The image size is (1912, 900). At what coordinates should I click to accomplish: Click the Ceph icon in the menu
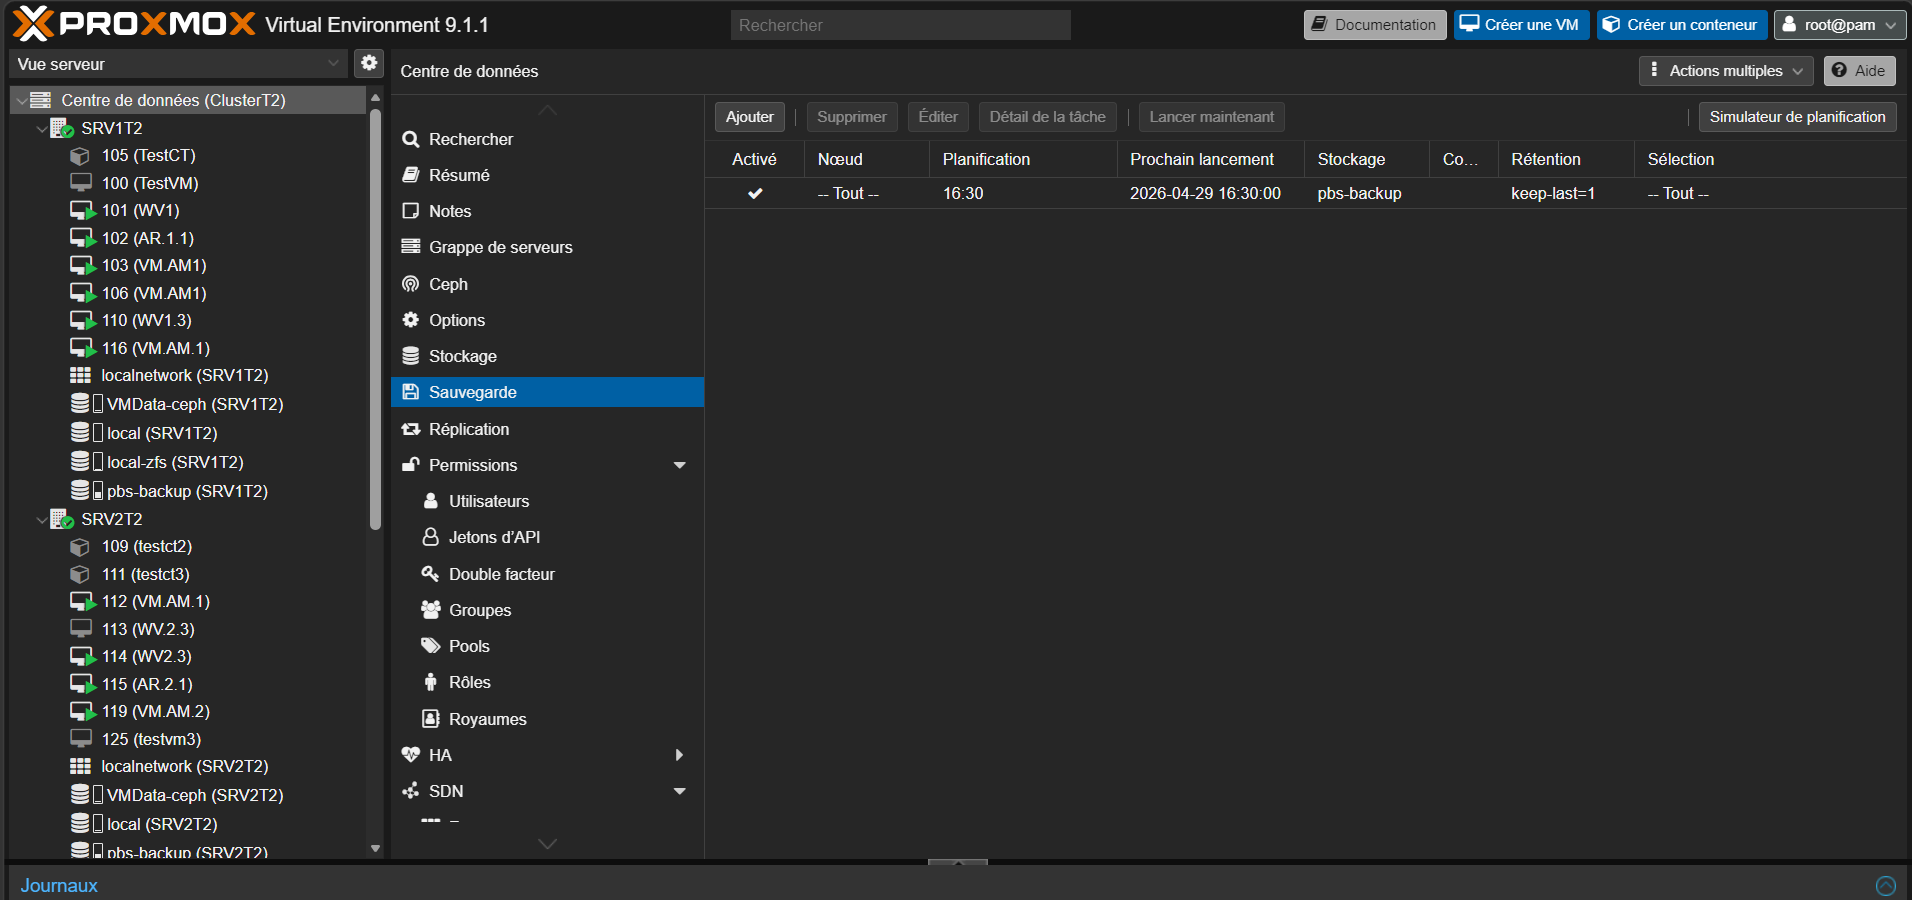(410, 284)
